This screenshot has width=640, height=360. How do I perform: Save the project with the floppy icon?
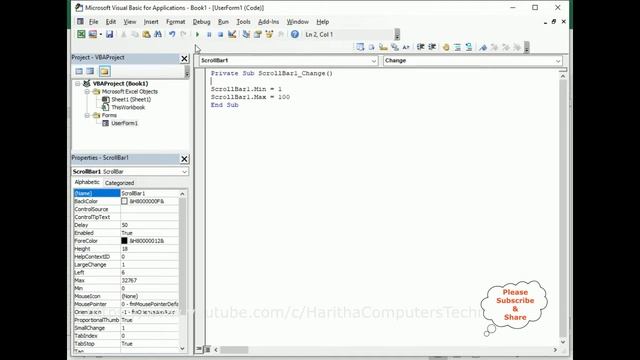tap(109, 34)
